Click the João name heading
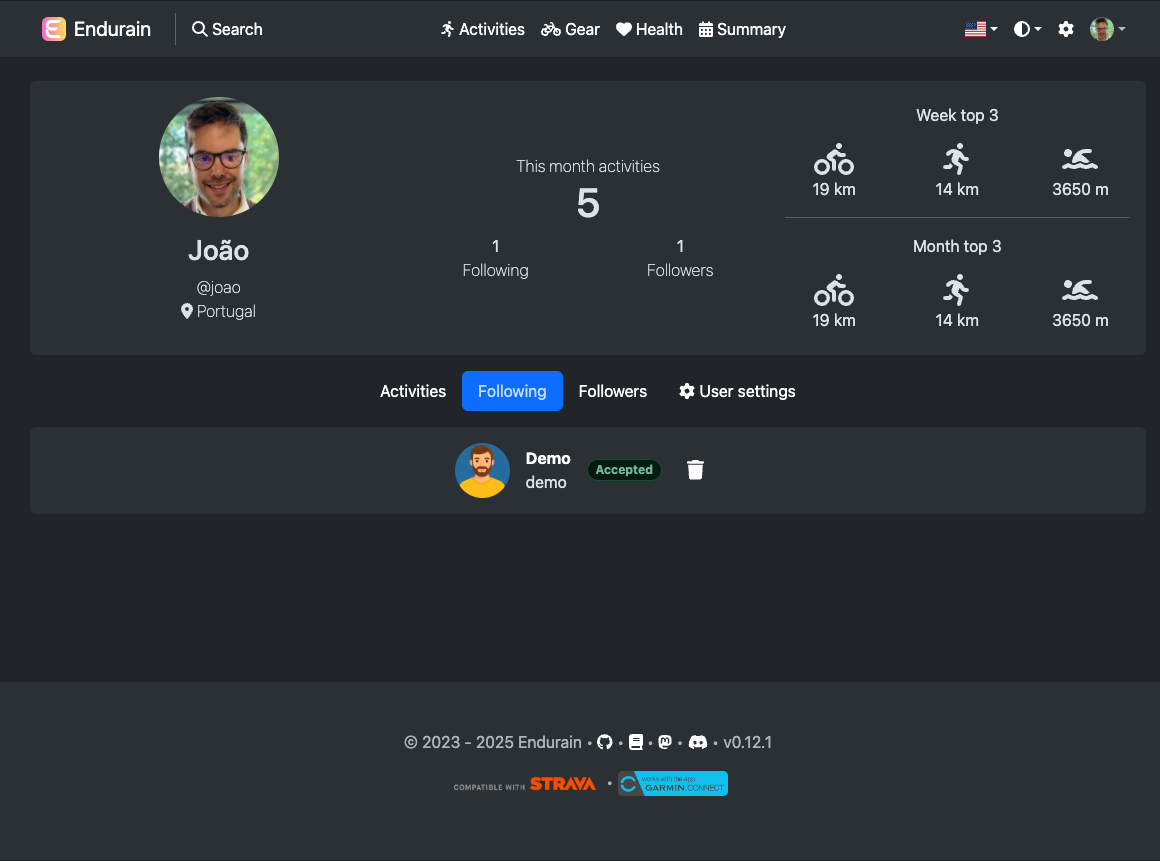This screenshot has width=1160, height=861. pos(218,250)
